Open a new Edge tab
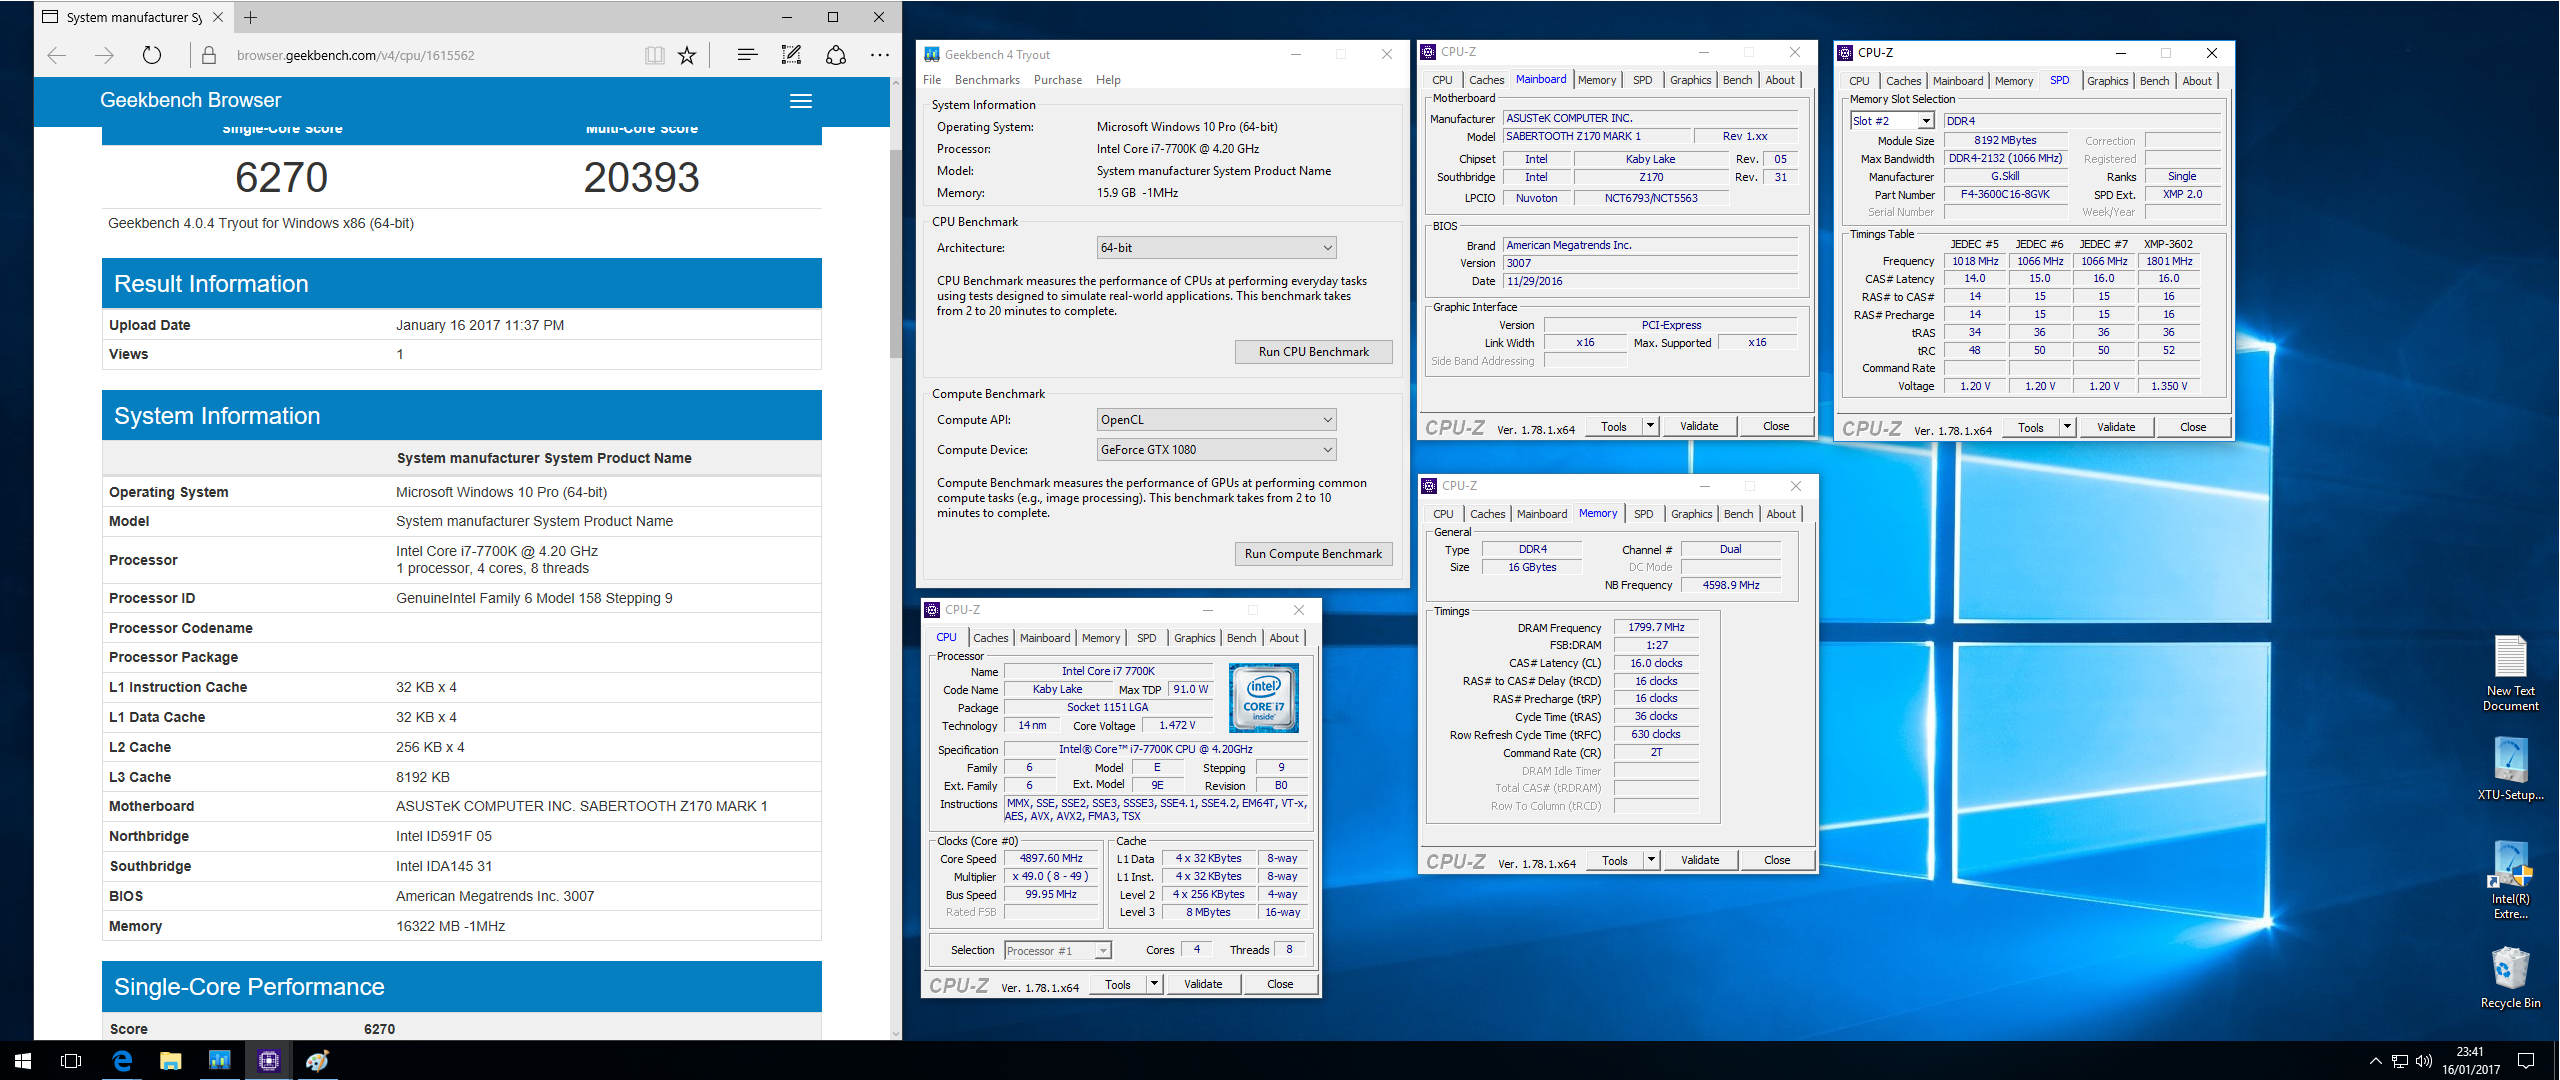Image resolution: width=2560 pixels, height=1080 pixels. 251,17
